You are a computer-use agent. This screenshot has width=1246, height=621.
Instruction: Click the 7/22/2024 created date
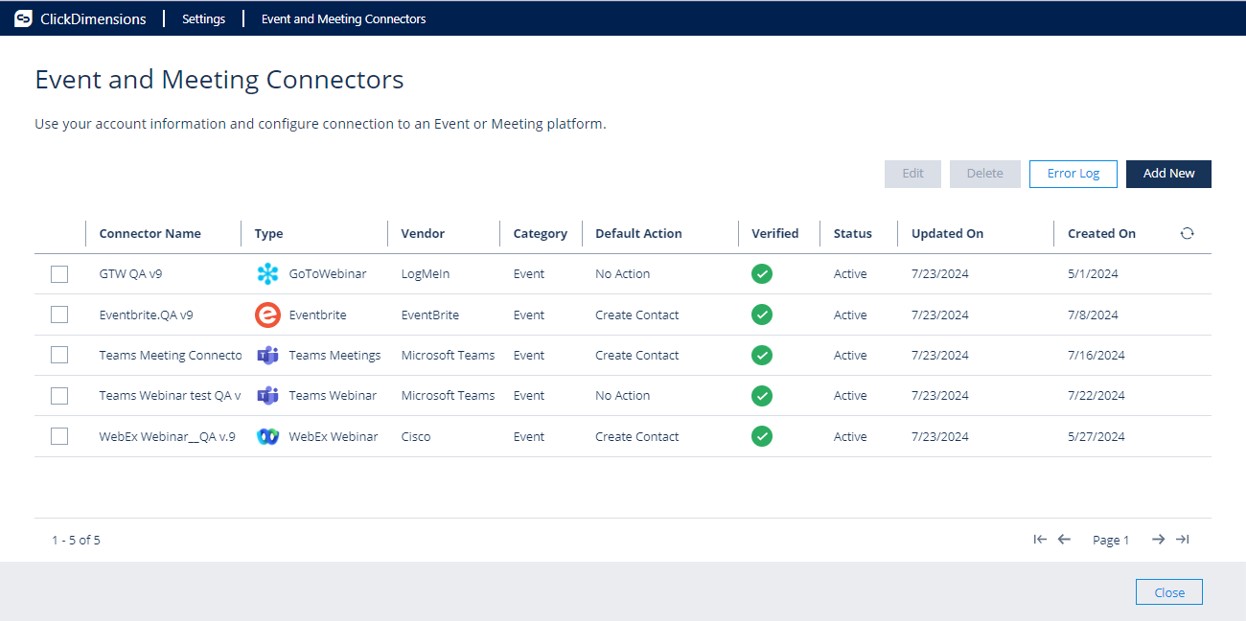[x=1096, y=396]
